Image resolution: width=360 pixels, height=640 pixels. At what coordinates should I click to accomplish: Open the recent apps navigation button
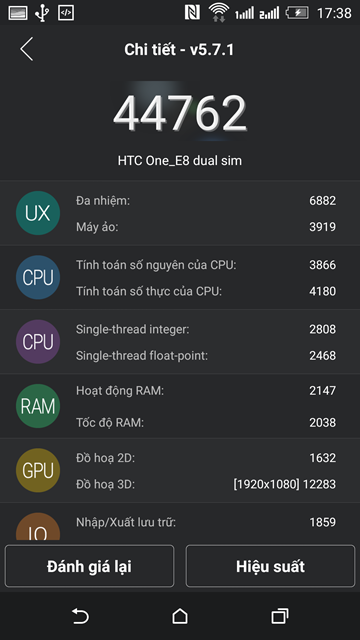click(280, 616)
